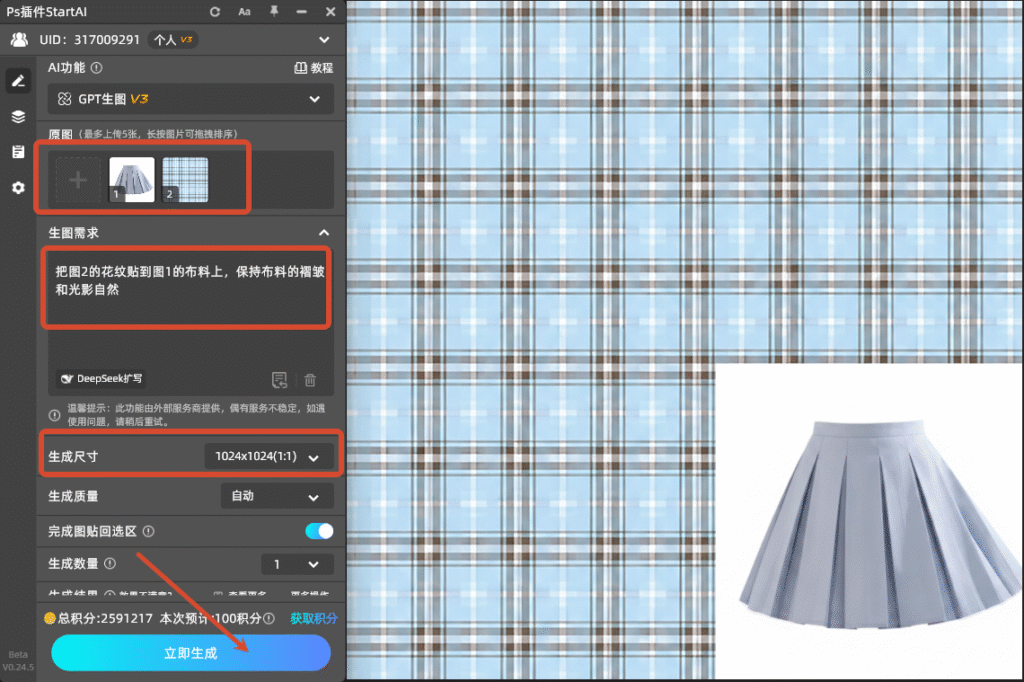
Task: Click the 温馨提示 info icon
Action: coord(55,415)
